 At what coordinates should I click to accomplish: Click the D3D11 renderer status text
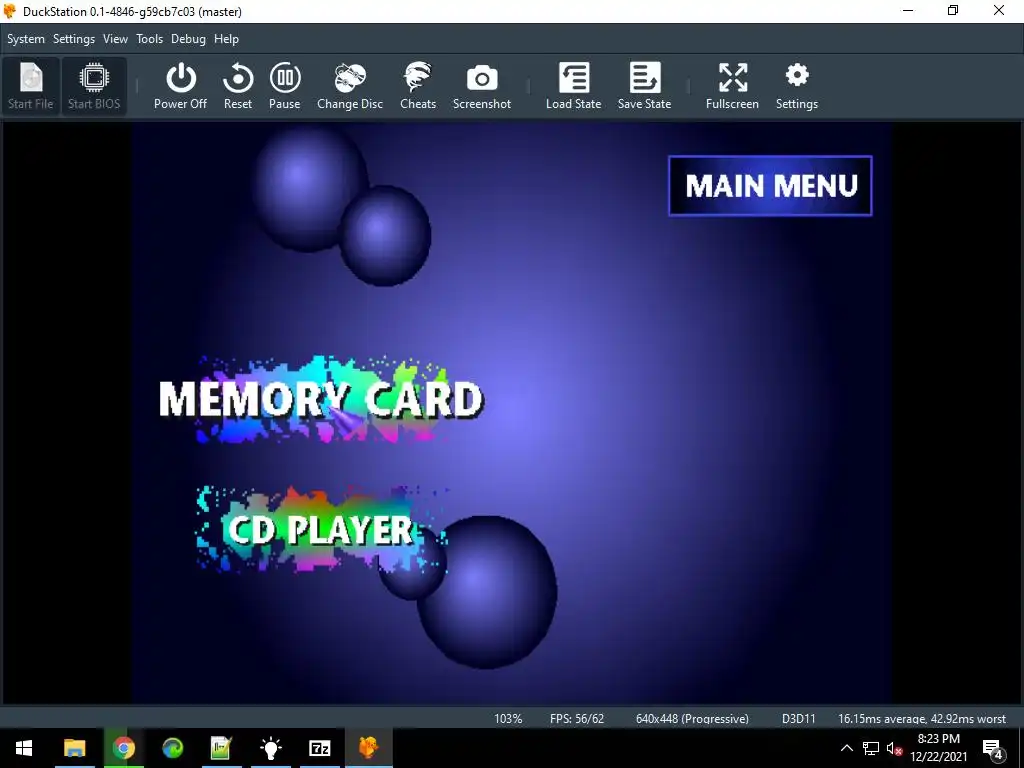[799, 718]
